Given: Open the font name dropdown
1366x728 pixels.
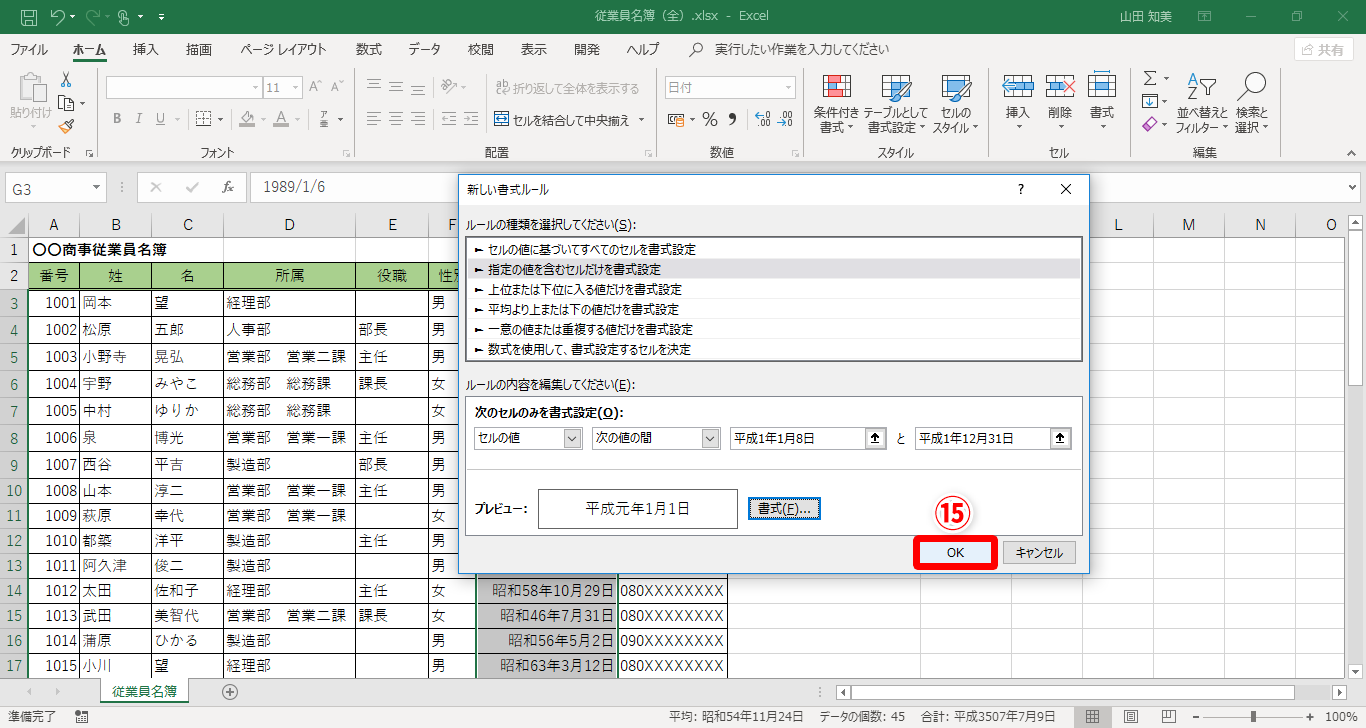Looking at the screenshot, I should point(254,88).
